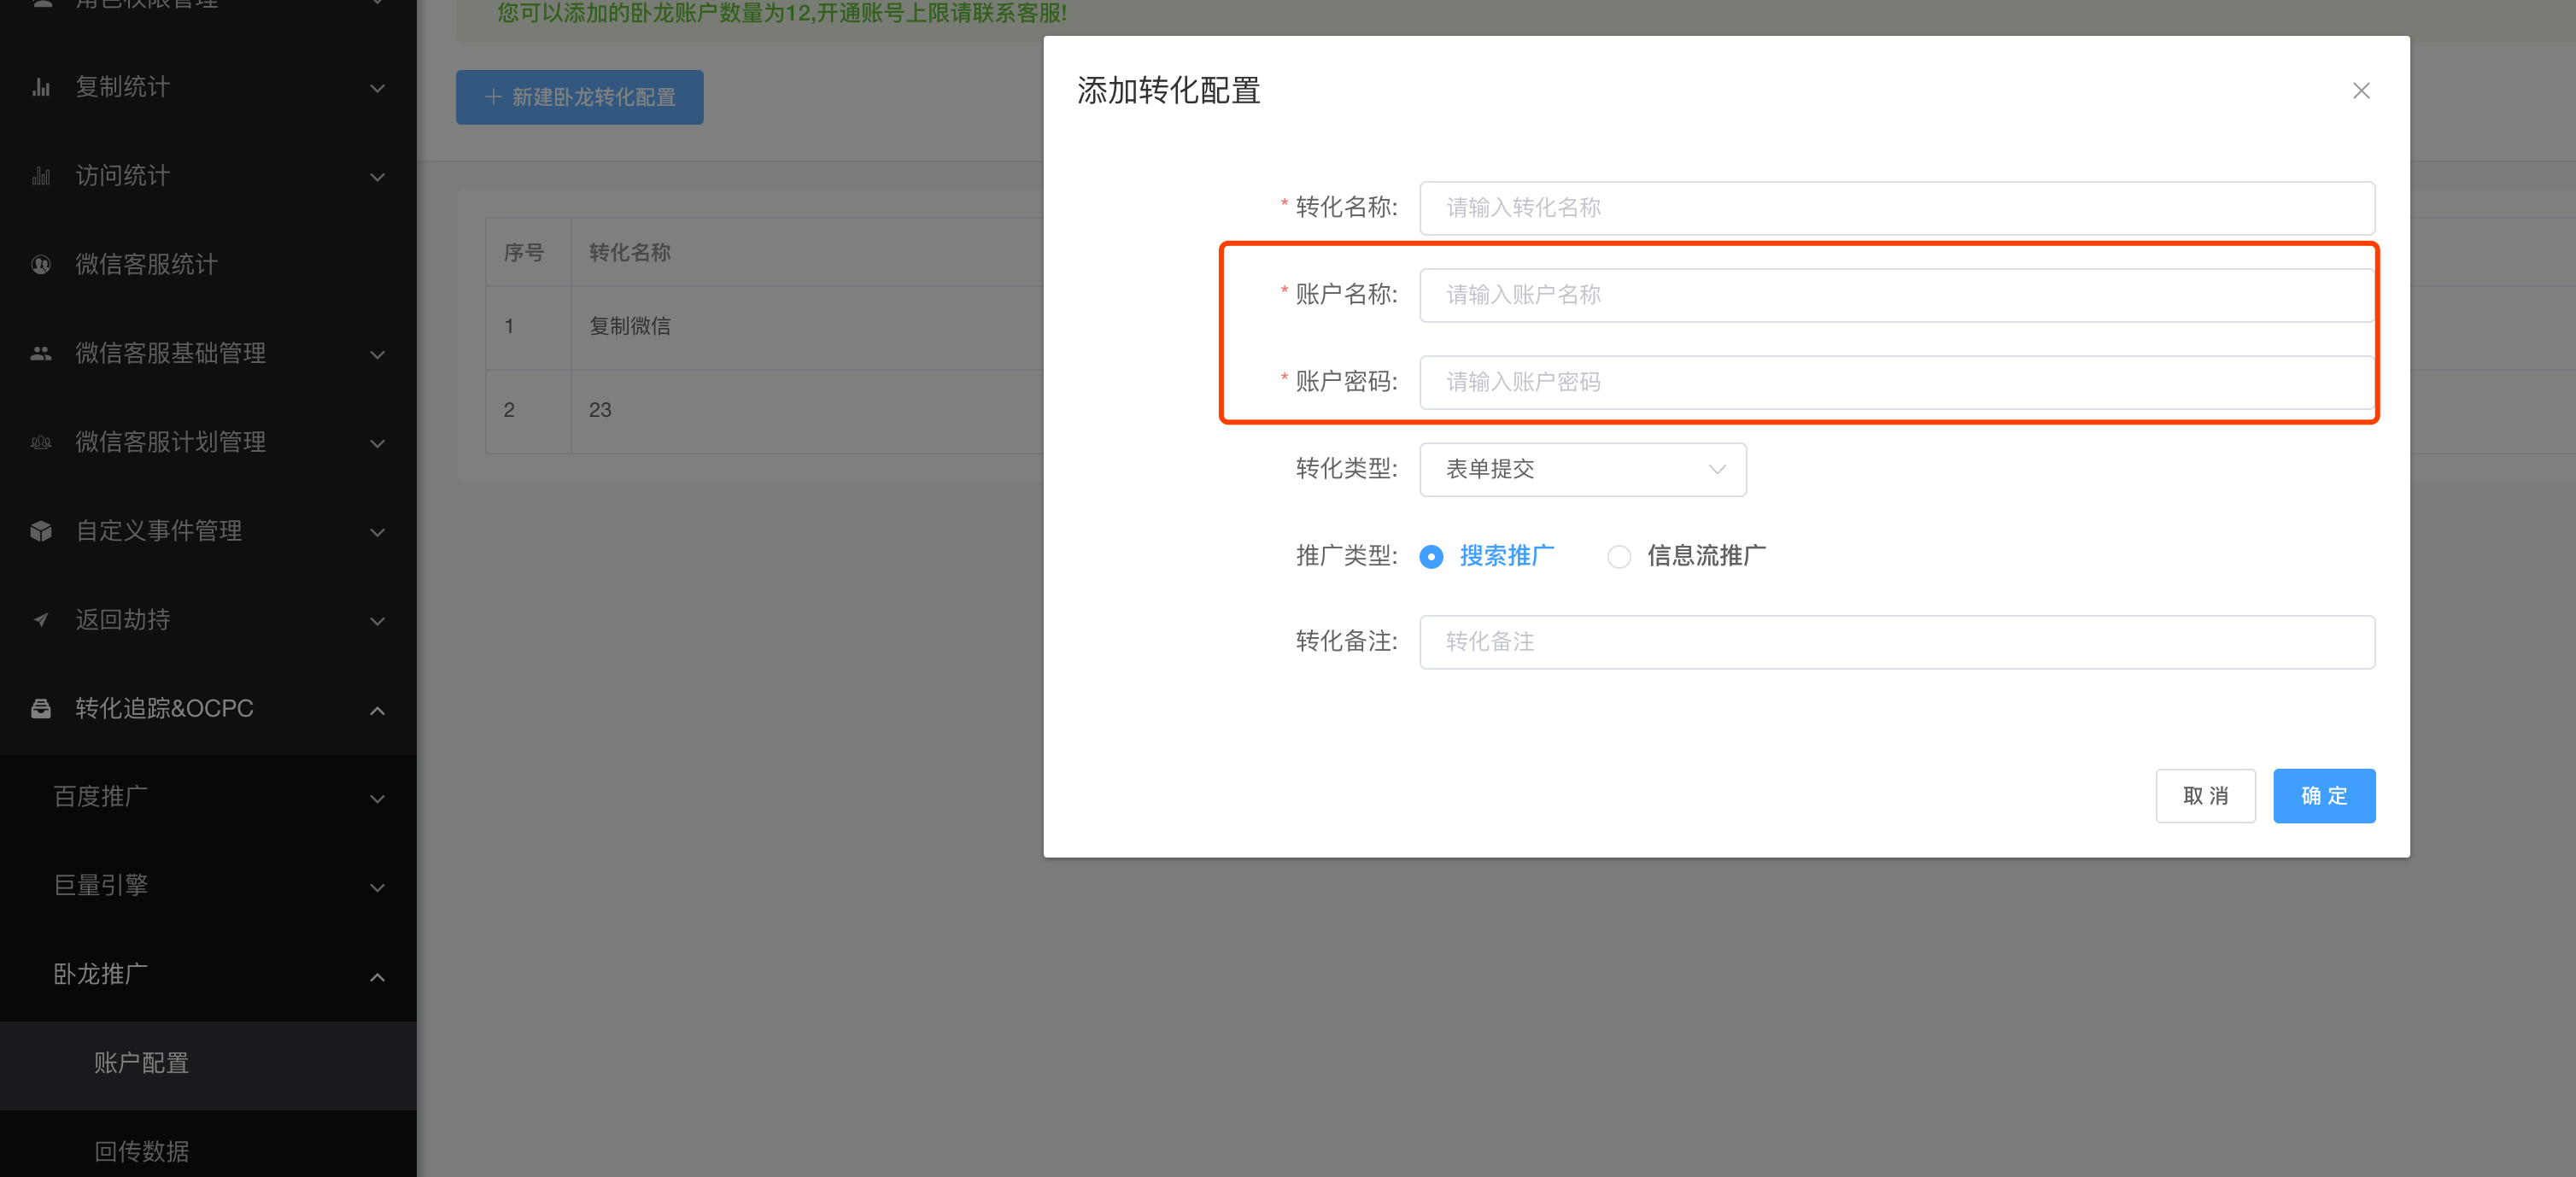Screen dimensions: 2576x1177
Task: Collapse the 卧龙推广 submenu chevron
Action: pyautogui.click(x=377, y=976)
